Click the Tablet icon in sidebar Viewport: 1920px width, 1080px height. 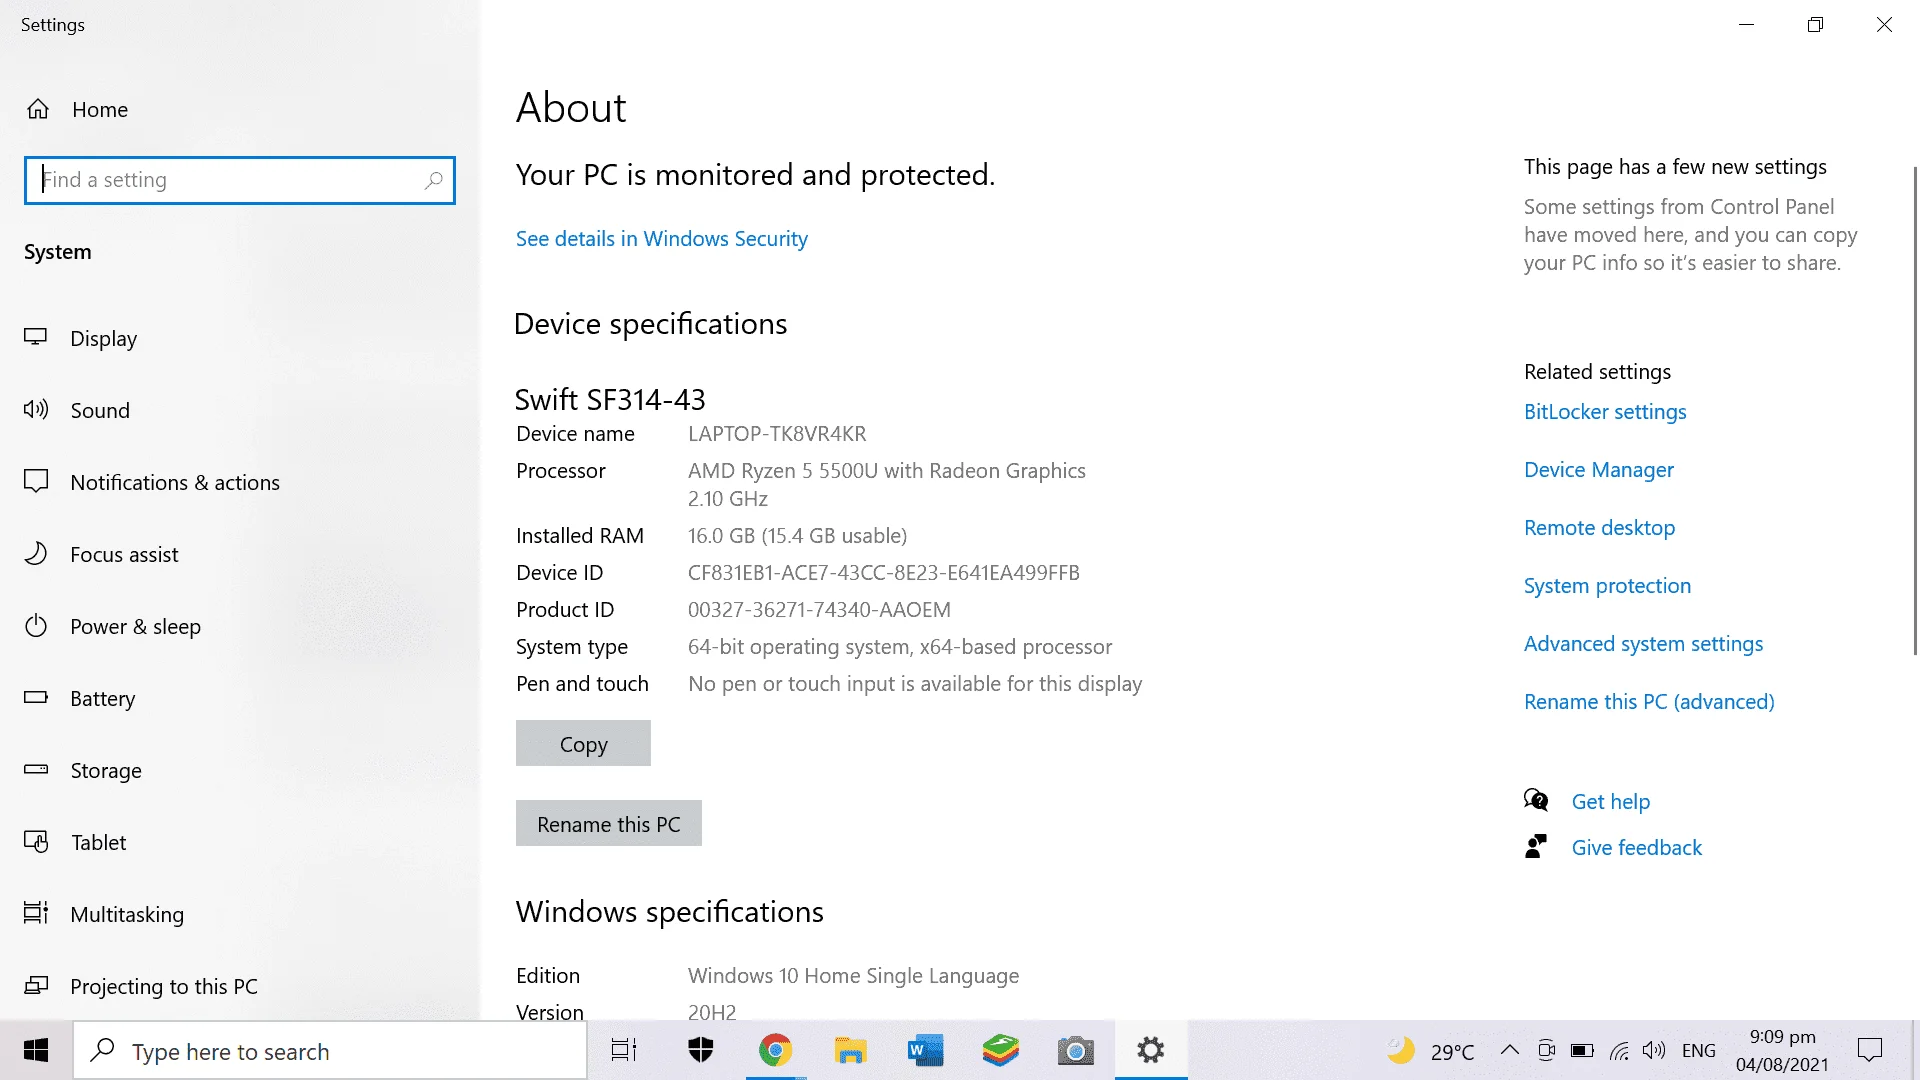[36, 842]
